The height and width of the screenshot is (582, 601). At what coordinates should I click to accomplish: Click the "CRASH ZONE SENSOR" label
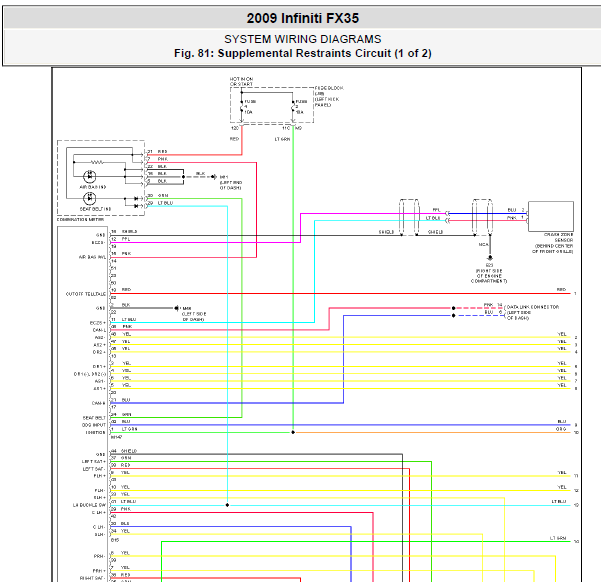[559, 237]
